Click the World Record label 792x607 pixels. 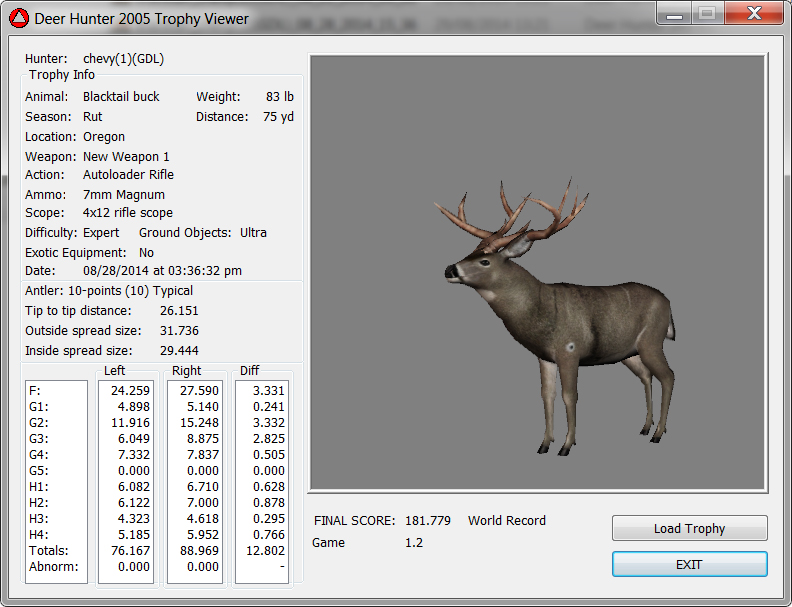[x=506, y=521]
